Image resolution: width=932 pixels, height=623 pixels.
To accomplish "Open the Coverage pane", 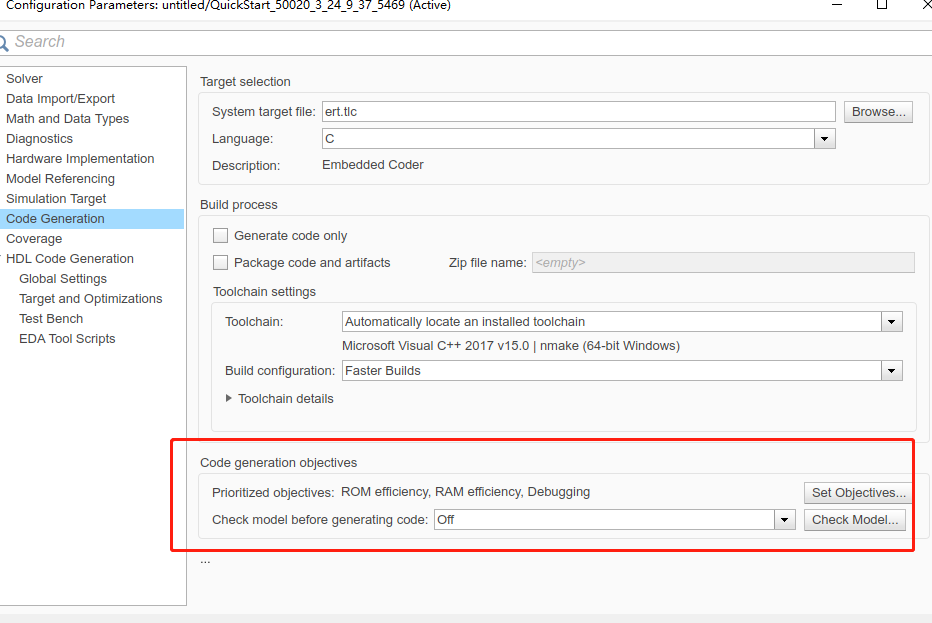I will pyautogui.click(x=34, y=239).
